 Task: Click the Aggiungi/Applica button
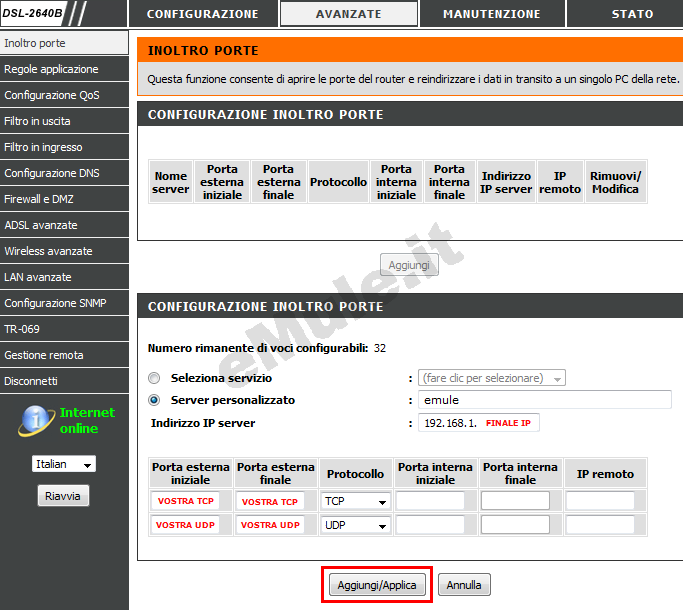coord(377,585)
